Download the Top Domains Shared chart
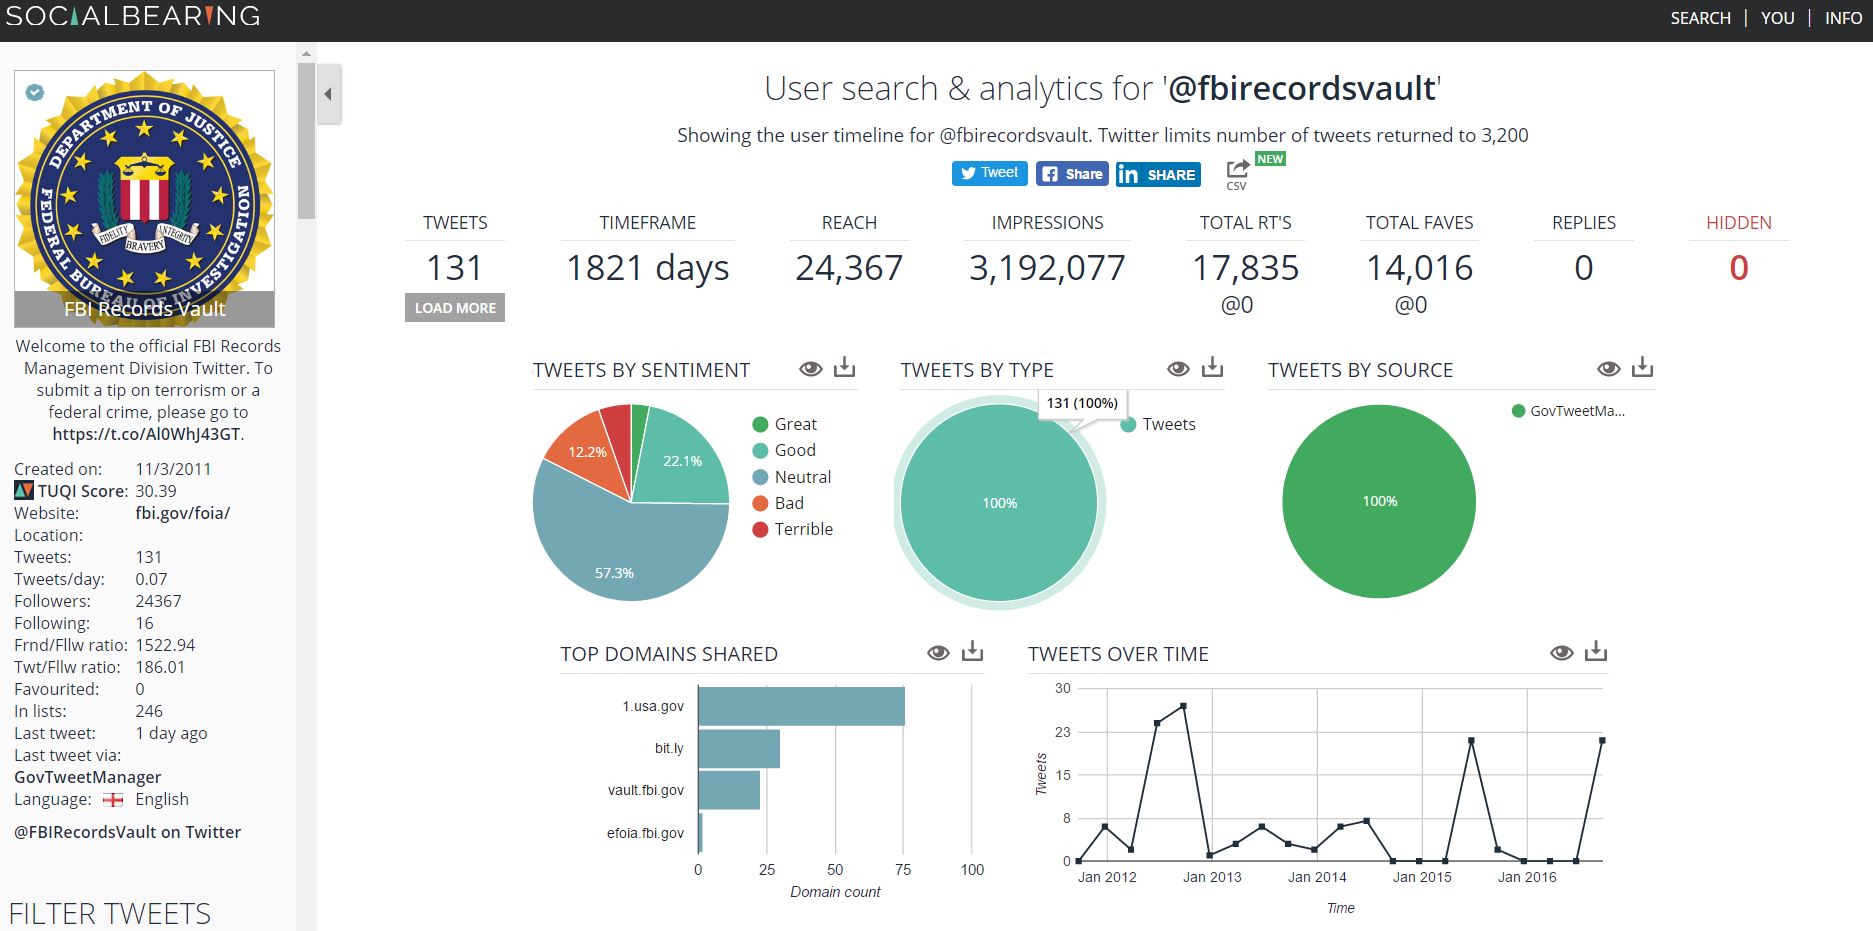This screenshot has width=1873, height=931. [972, 651]
